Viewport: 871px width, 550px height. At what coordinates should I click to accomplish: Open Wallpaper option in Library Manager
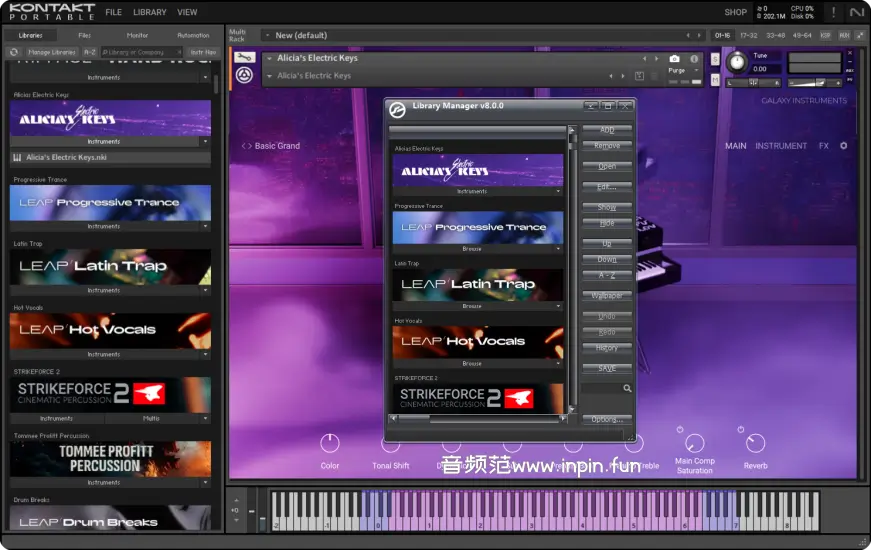(x=607, y=296)
